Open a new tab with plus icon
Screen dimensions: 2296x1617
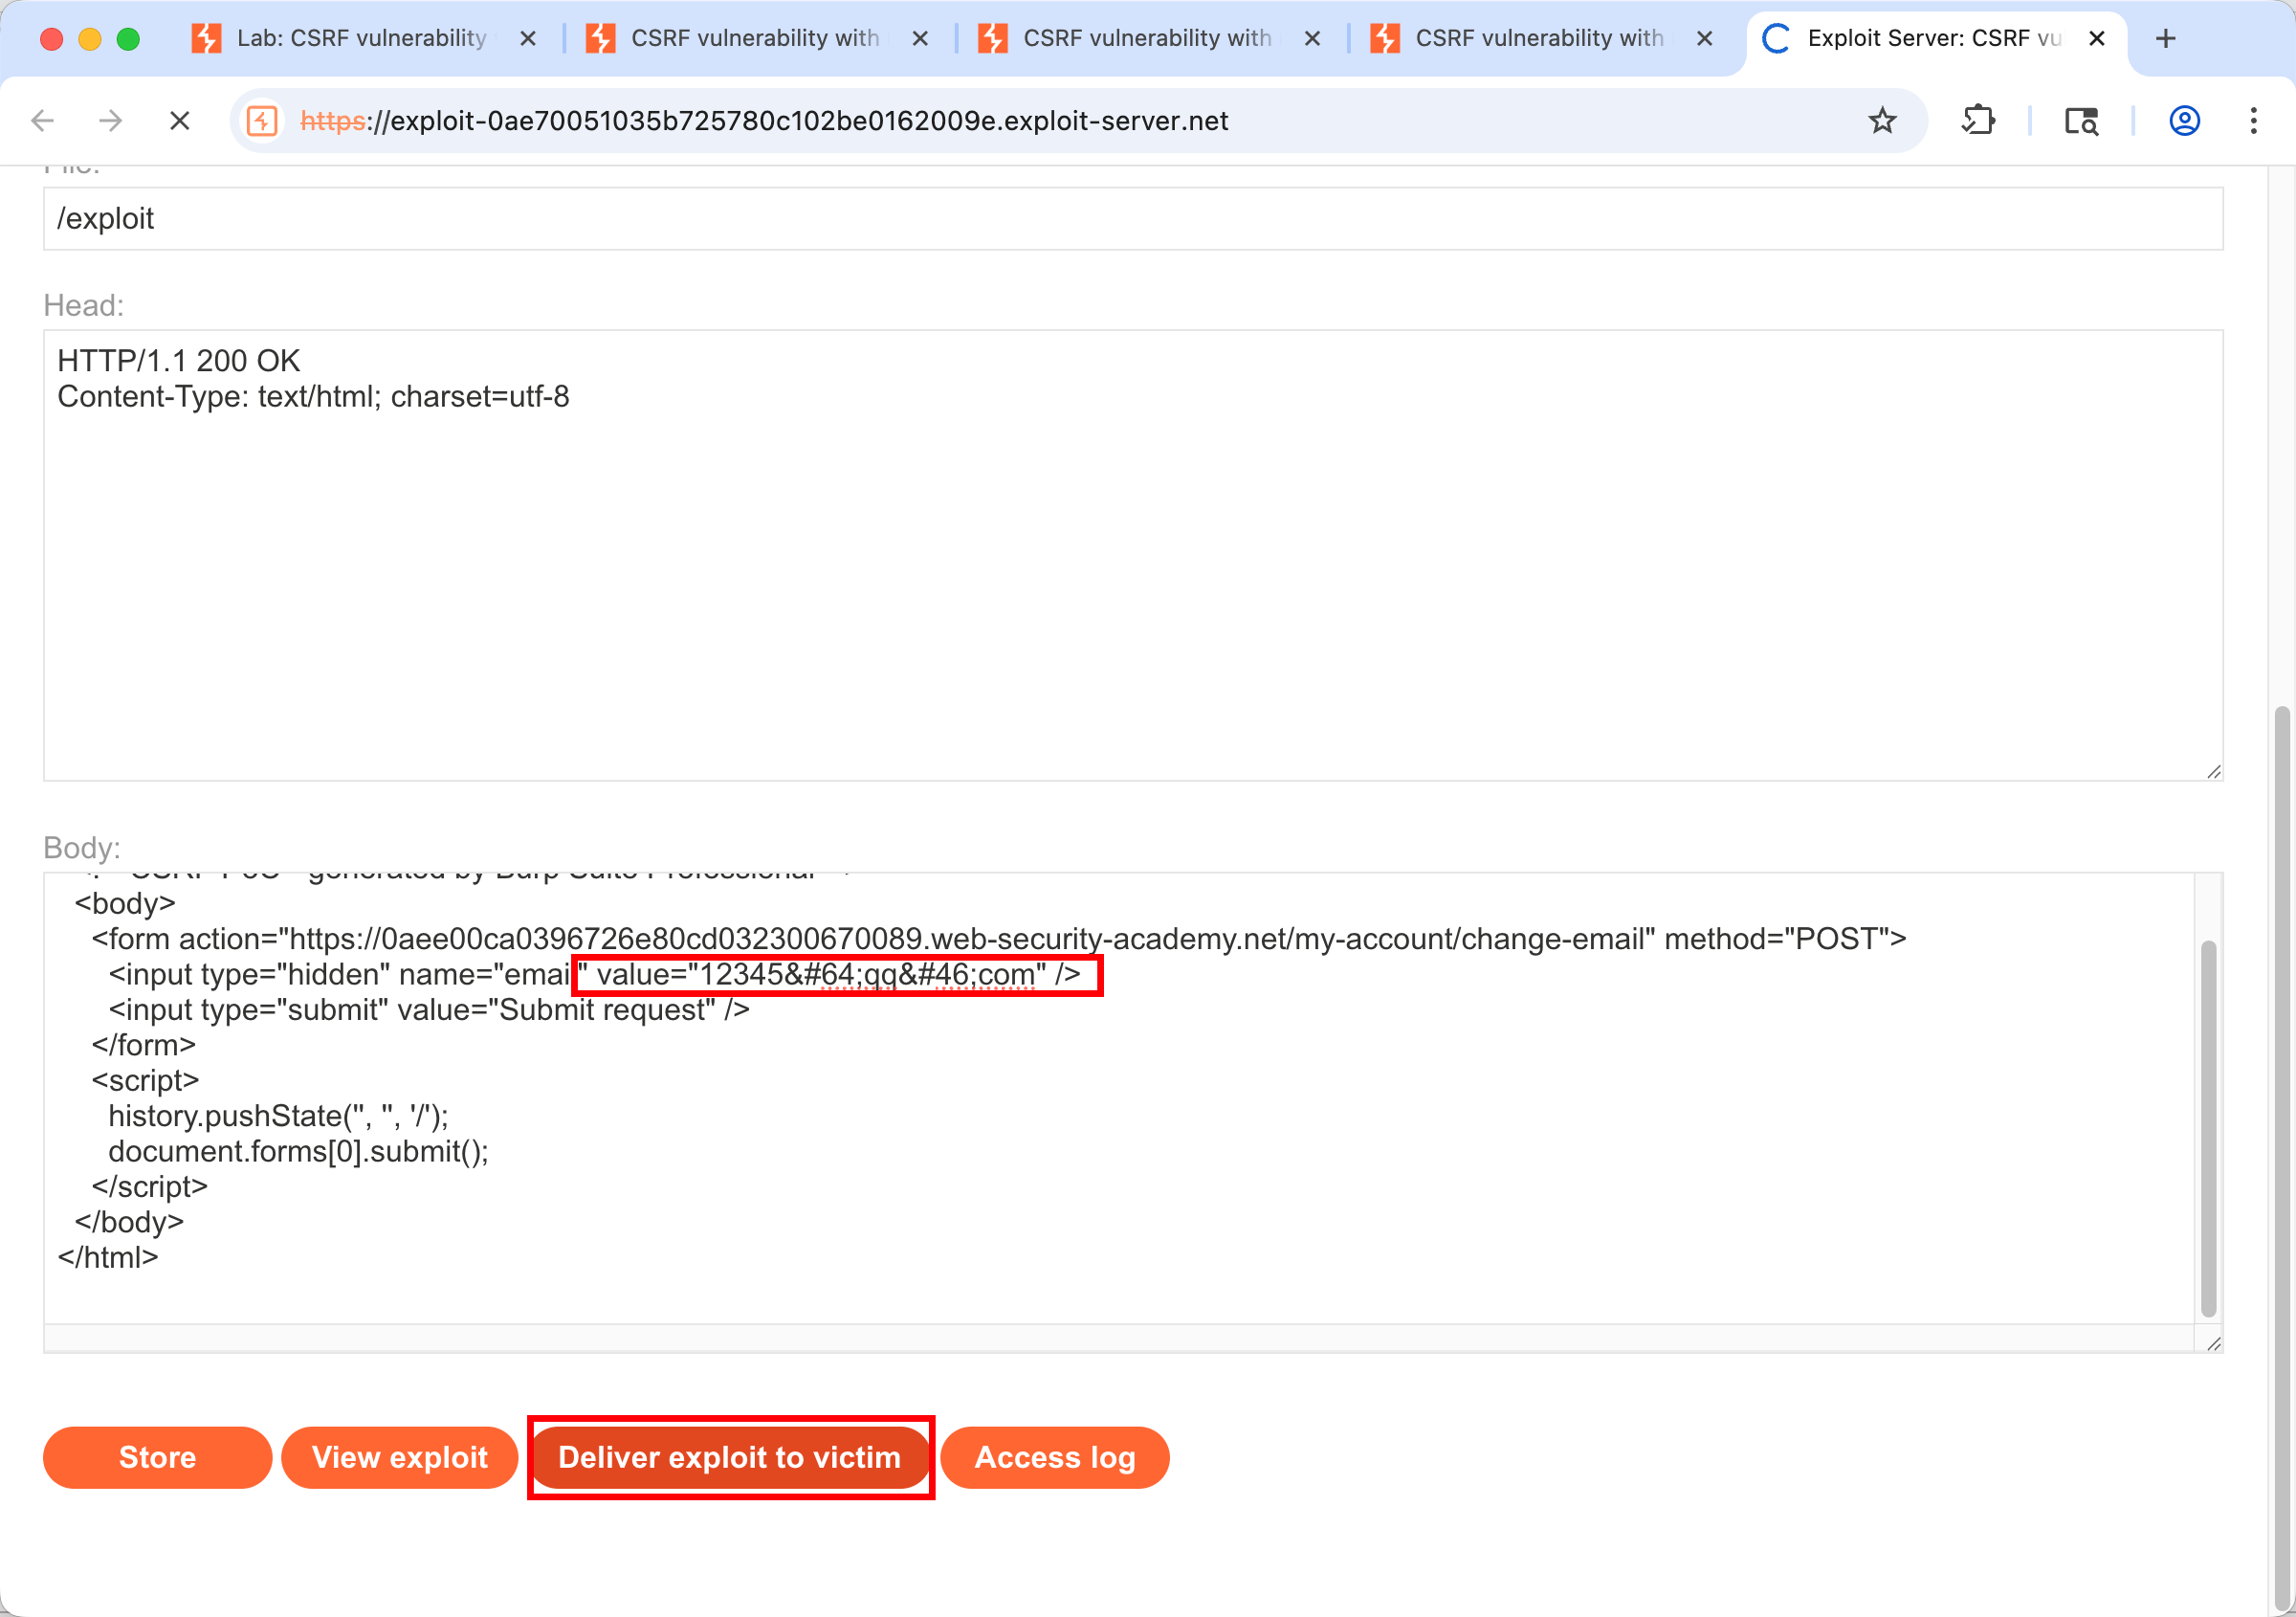(x=2165, y=38)
